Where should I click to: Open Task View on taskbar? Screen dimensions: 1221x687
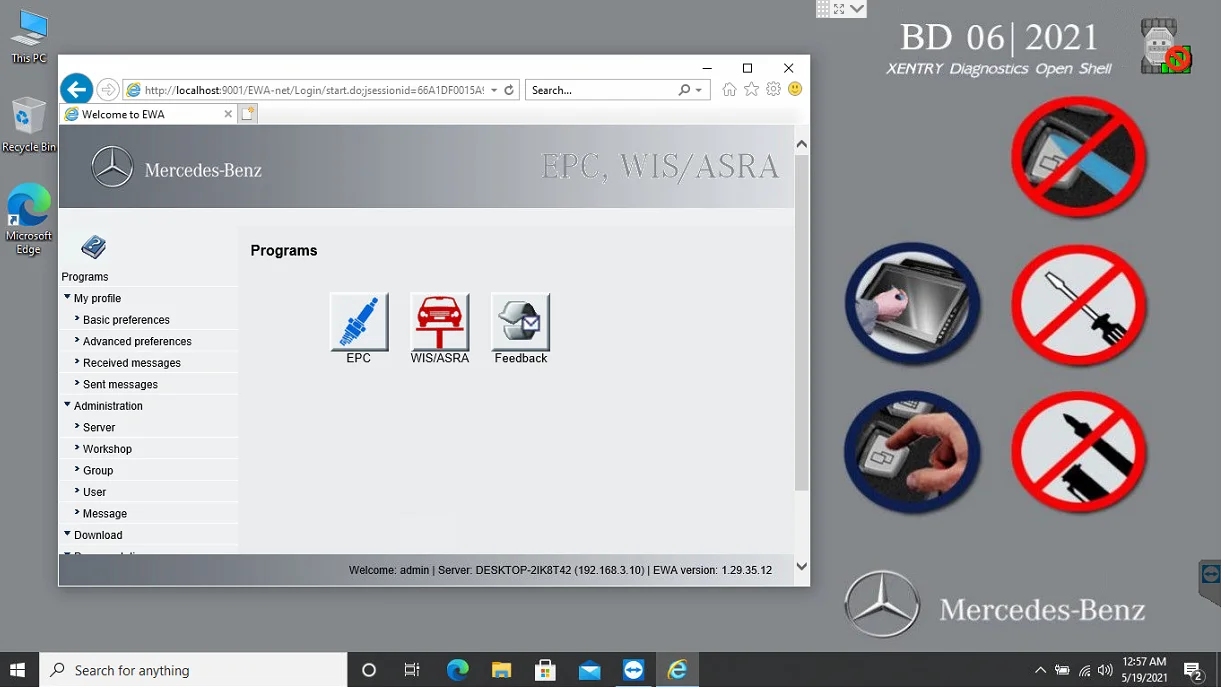point(412,670)
